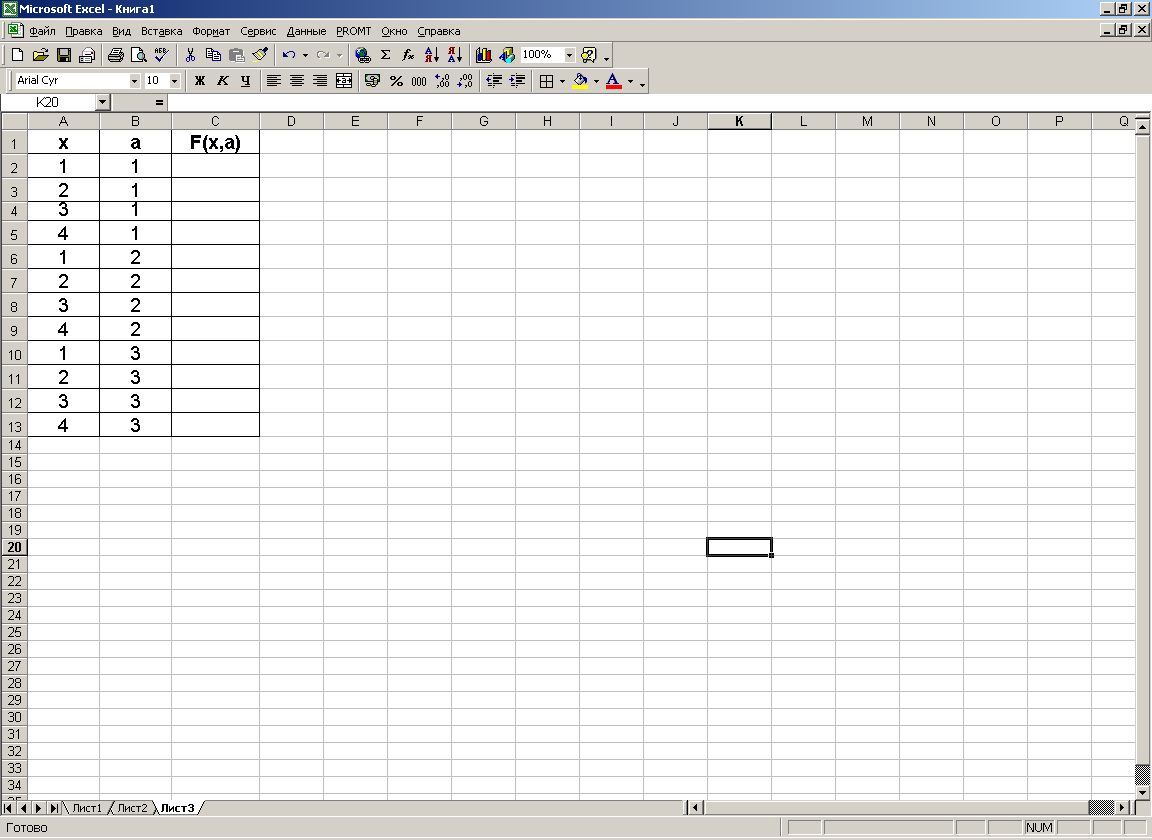Screen dimensions: 1152x840
Task: Expand the font color dropdown arrow
Action: point(630,81)
